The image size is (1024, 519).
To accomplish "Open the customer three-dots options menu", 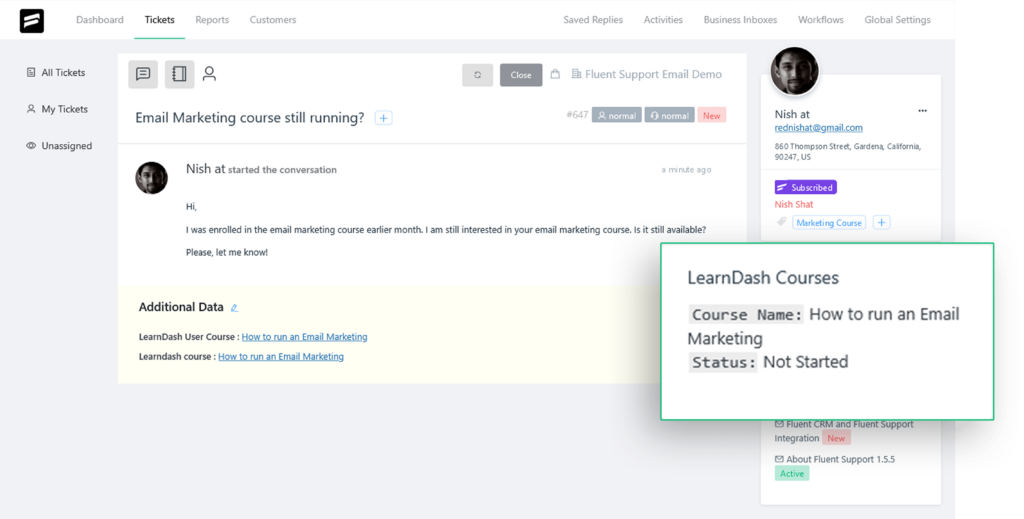I will point(922,111).
